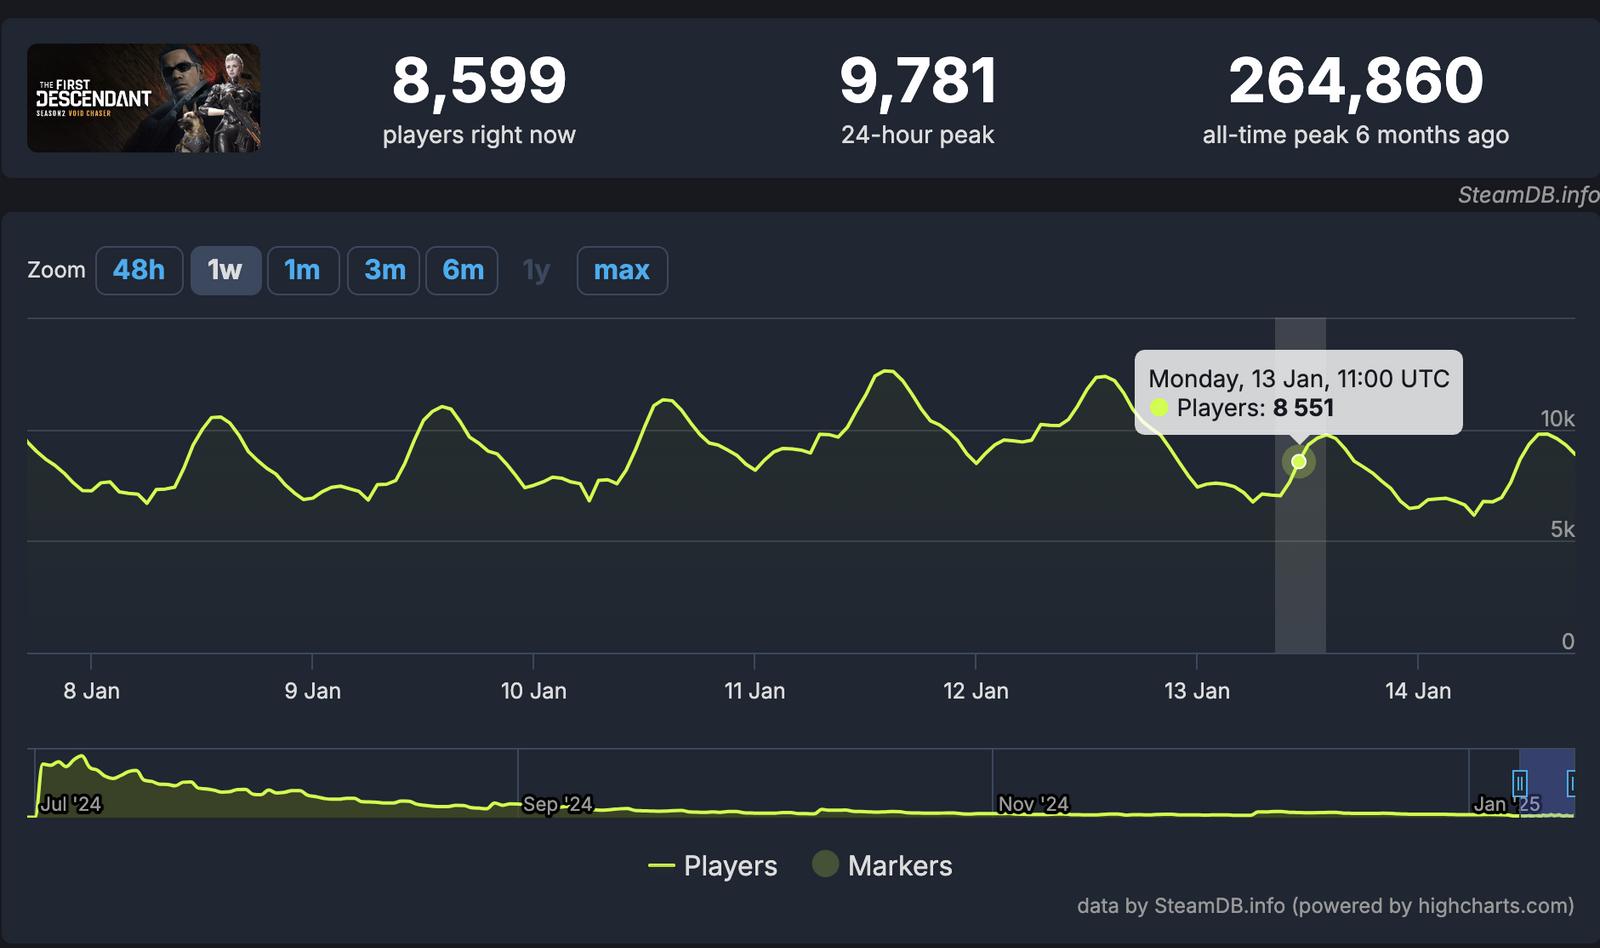Toggle the Players series in legend
This screenshot has width=1600, height=948.
pos(713,866)
